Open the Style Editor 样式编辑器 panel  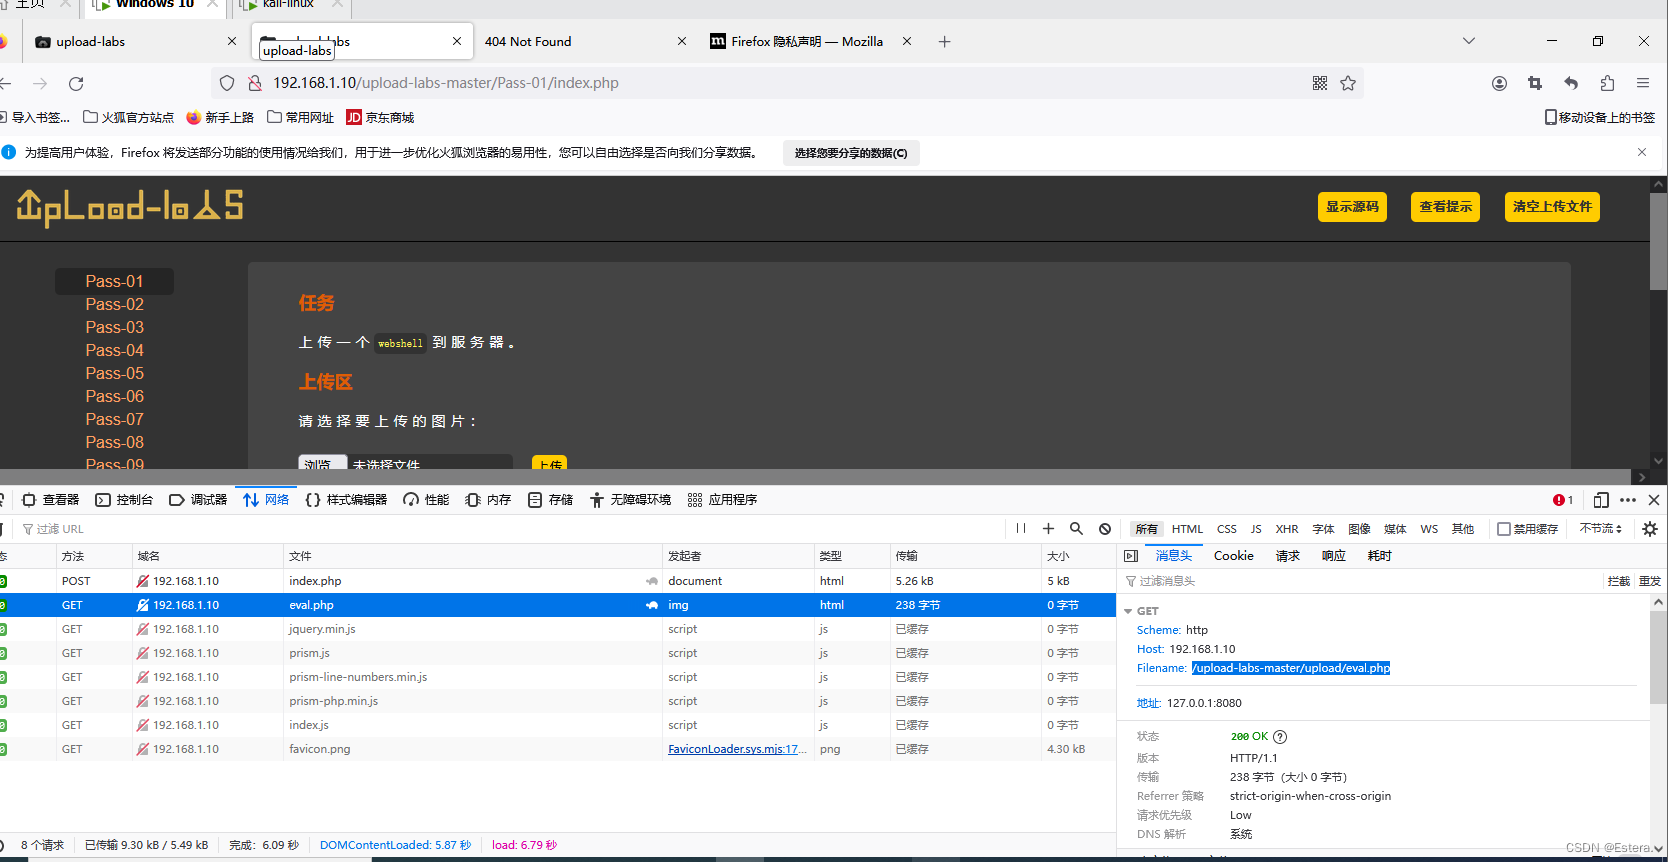pos(346,499)
